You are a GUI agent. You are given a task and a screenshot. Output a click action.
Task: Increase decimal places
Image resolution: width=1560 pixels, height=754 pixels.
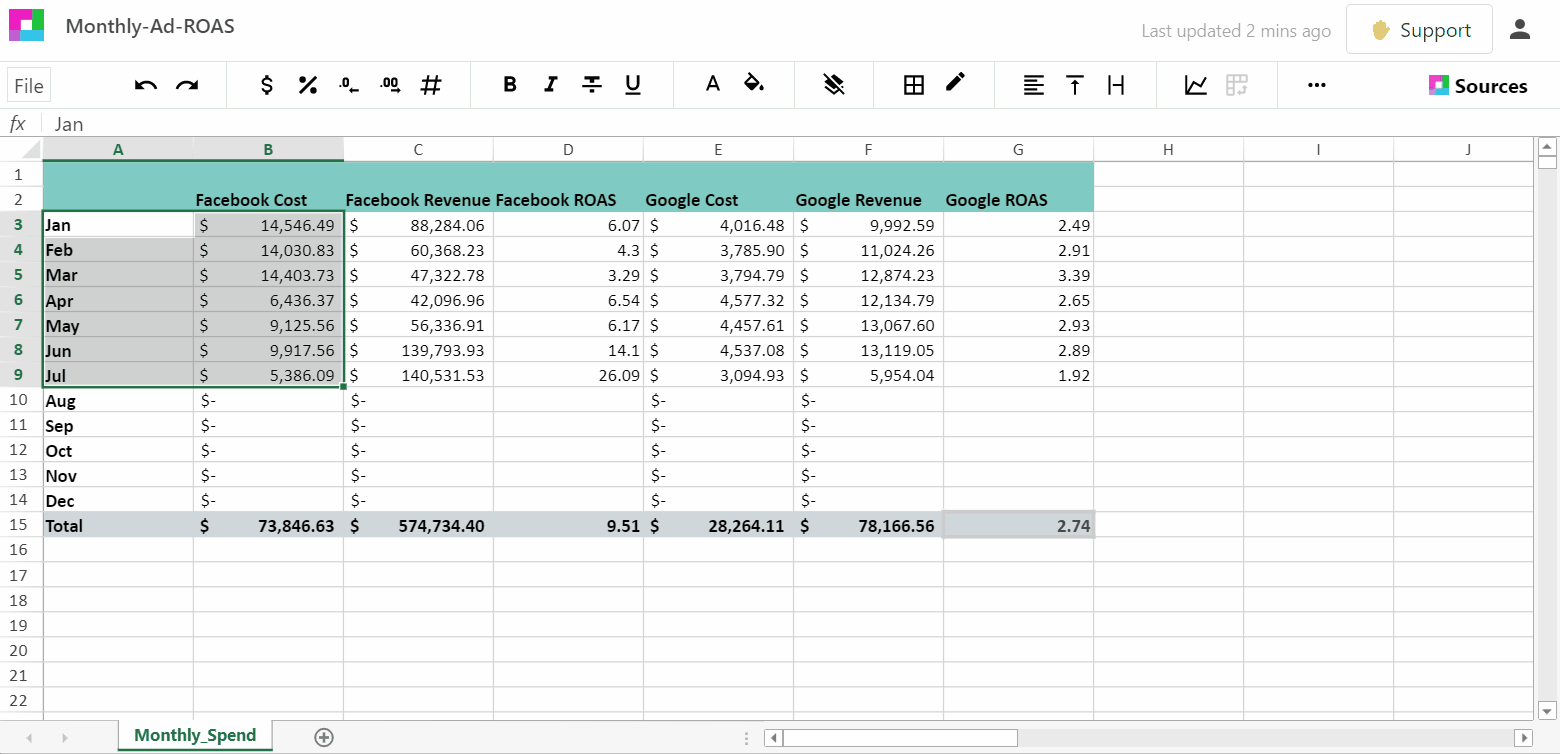389,85
